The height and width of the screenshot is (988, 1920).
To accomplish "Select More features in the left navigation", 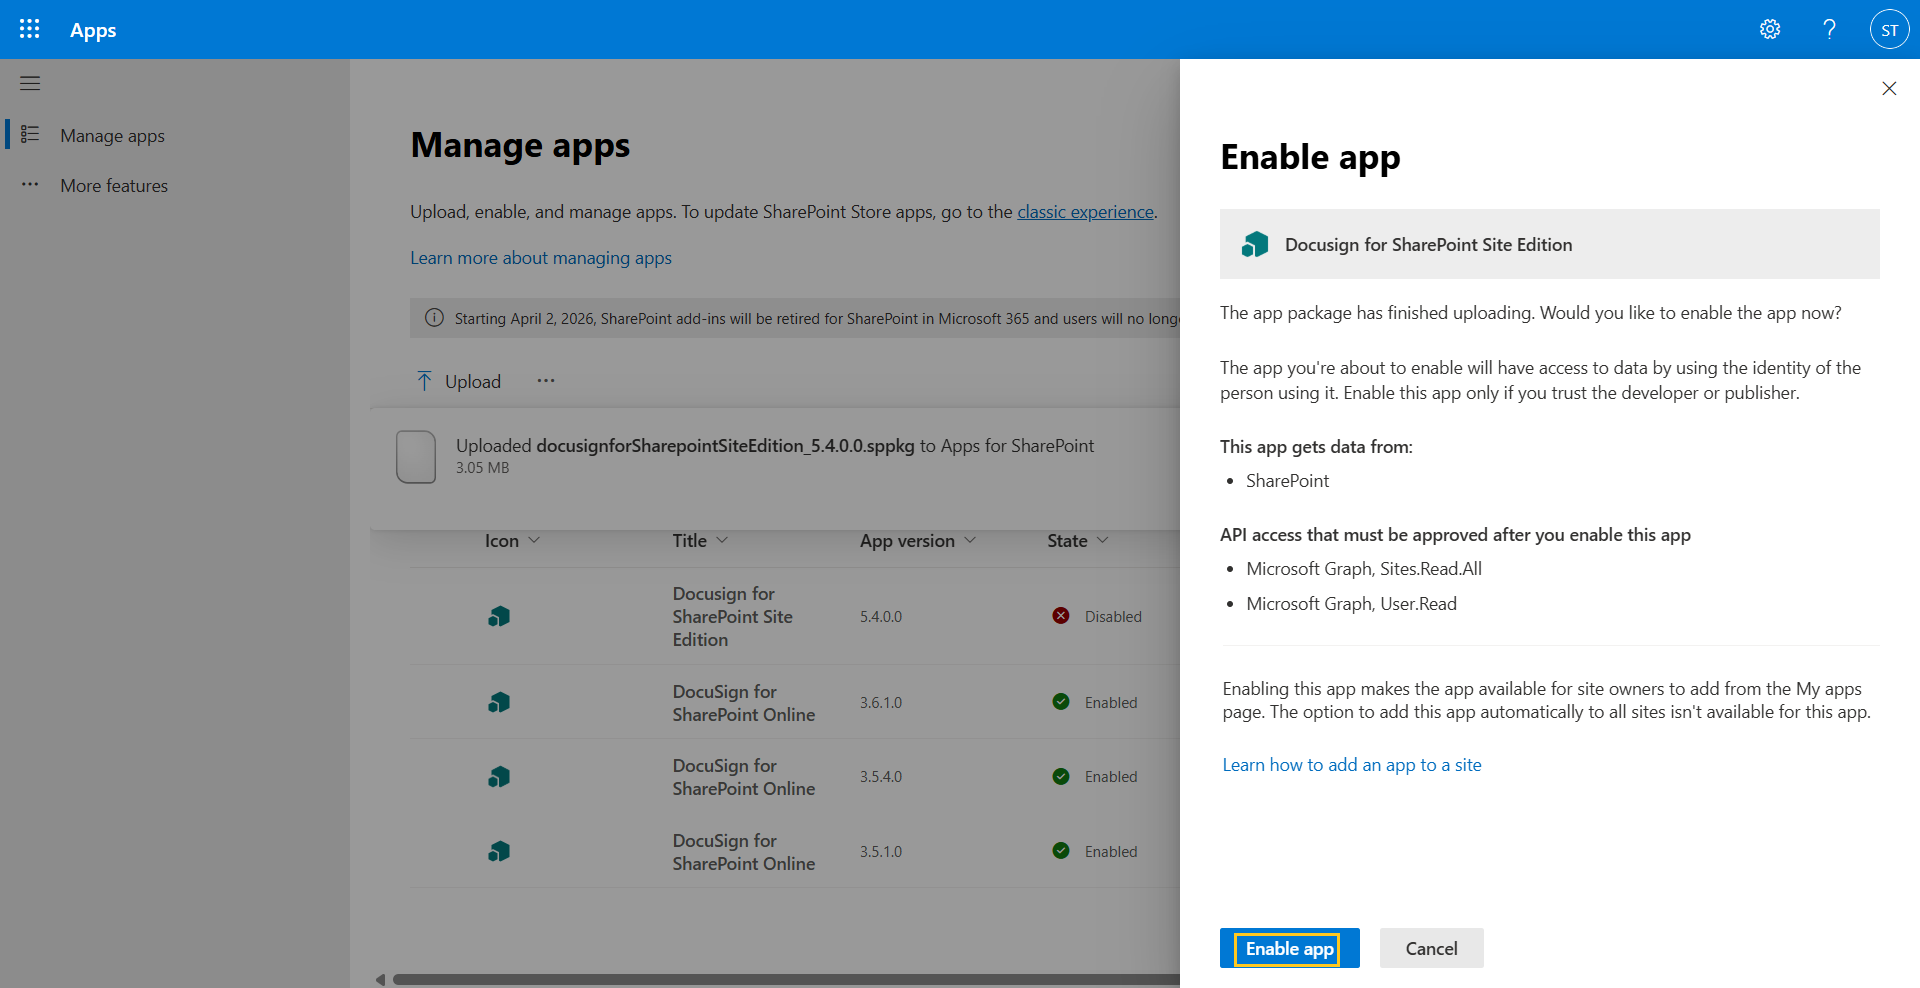I will (114, 185).
